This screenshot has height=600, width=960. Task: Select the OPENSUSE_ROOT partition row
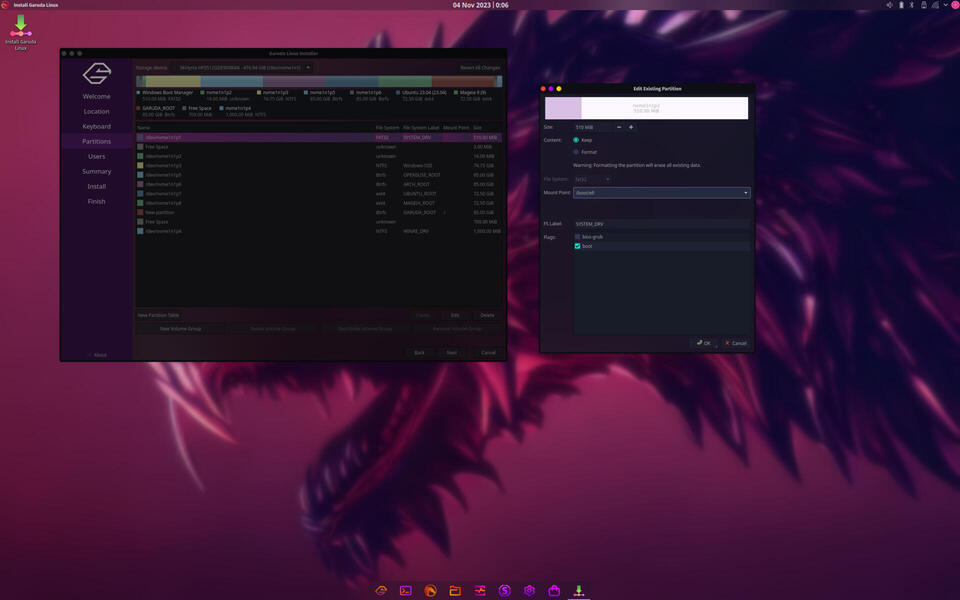click(x=319, y=175)
